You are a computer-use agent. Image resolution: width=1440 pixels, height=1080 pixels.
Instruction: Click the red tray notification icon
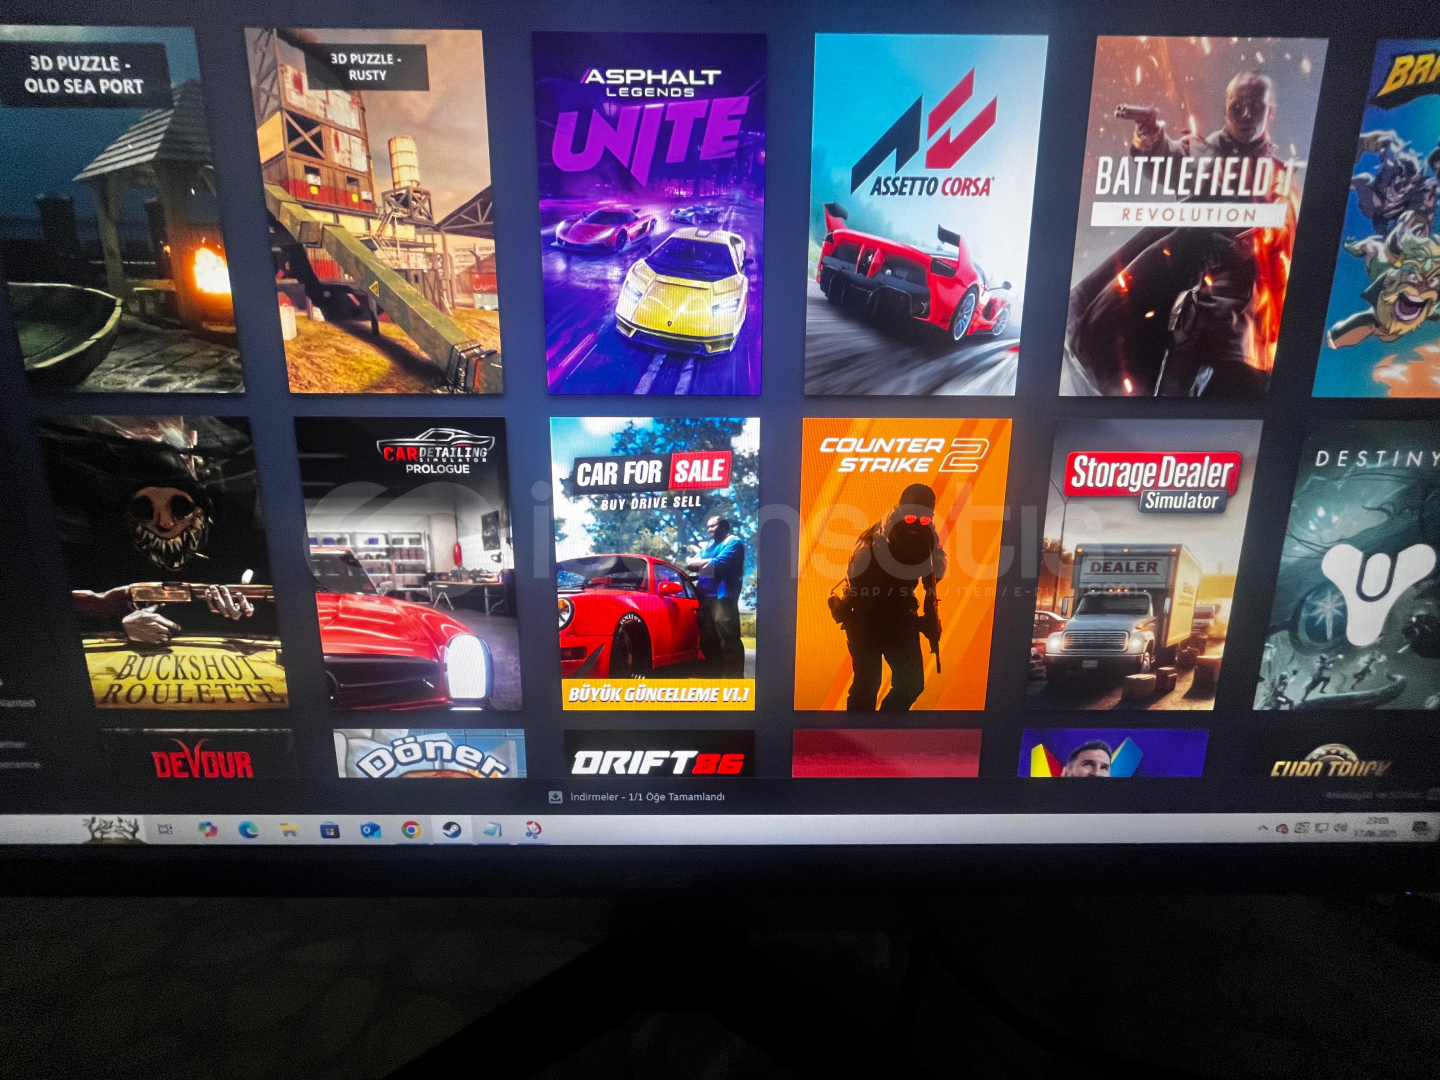pyautogui.click(x=1282, y=829)
